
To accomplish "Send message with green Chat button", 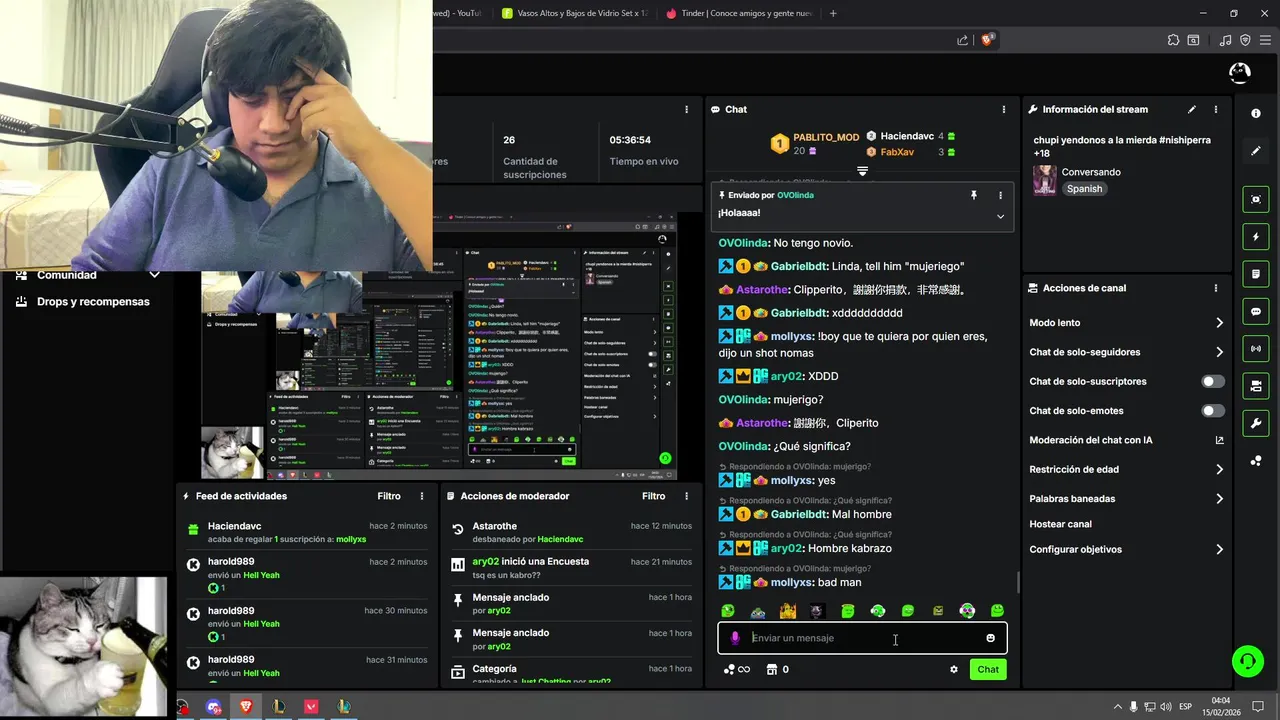I will pyautogui.click(x=988, y=669).
